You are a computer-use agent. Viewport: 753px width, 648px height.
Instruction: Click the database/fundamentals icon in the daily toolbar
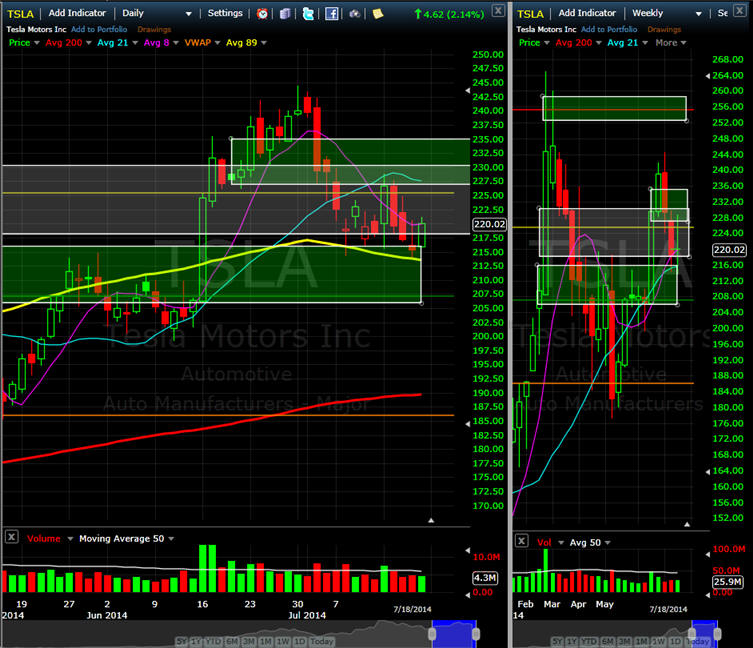tap(285, 13)
